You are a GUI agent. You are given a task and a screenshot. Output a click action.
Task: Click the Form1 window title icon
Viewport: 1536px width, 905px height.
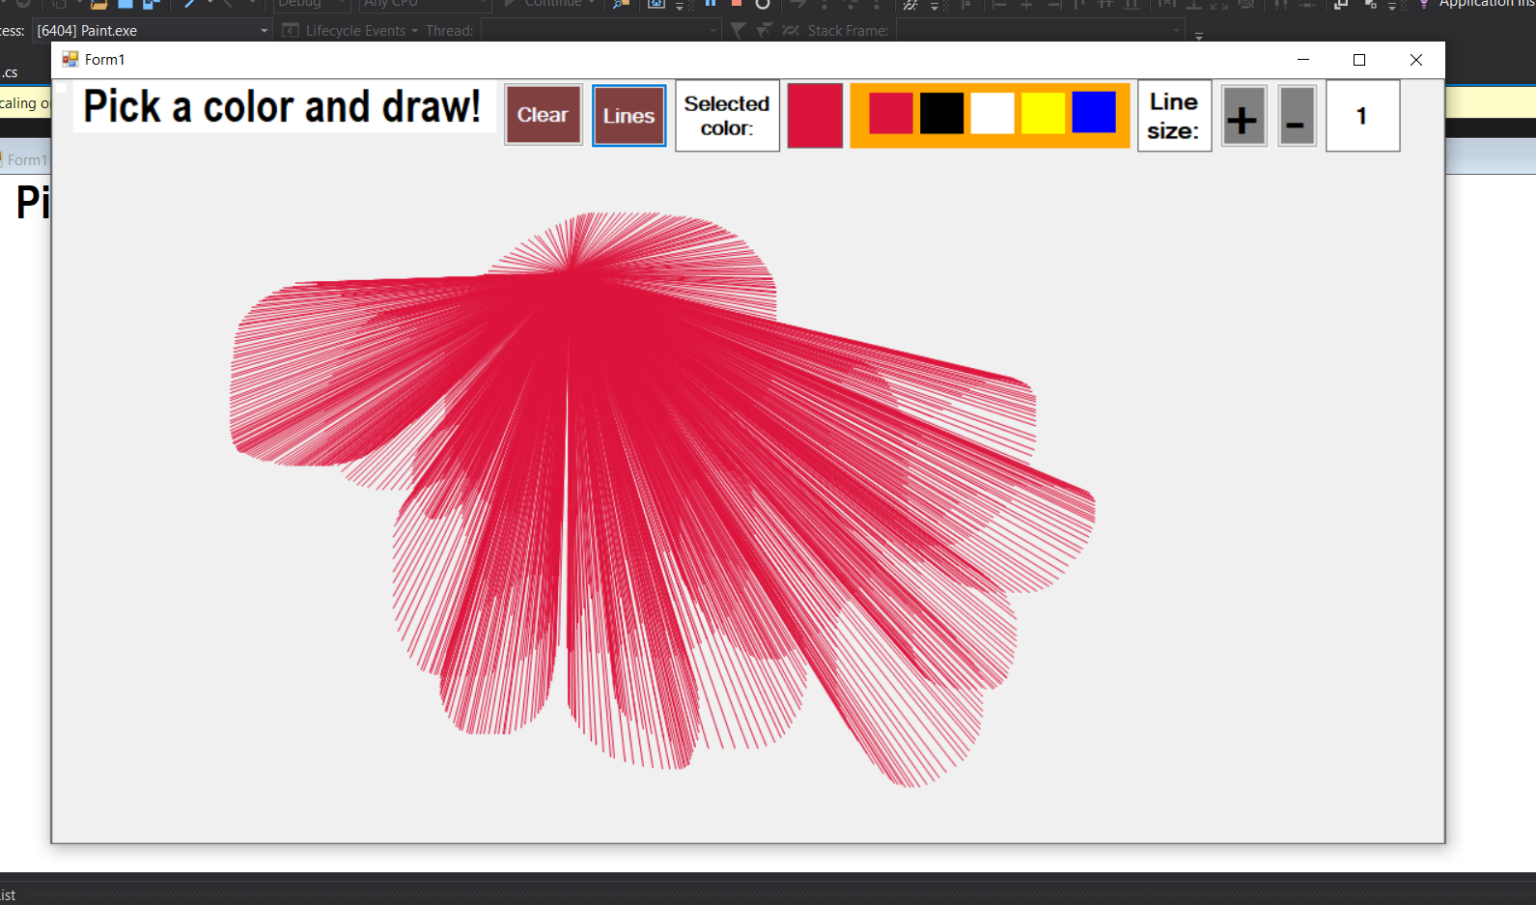[x=70, y=60]
